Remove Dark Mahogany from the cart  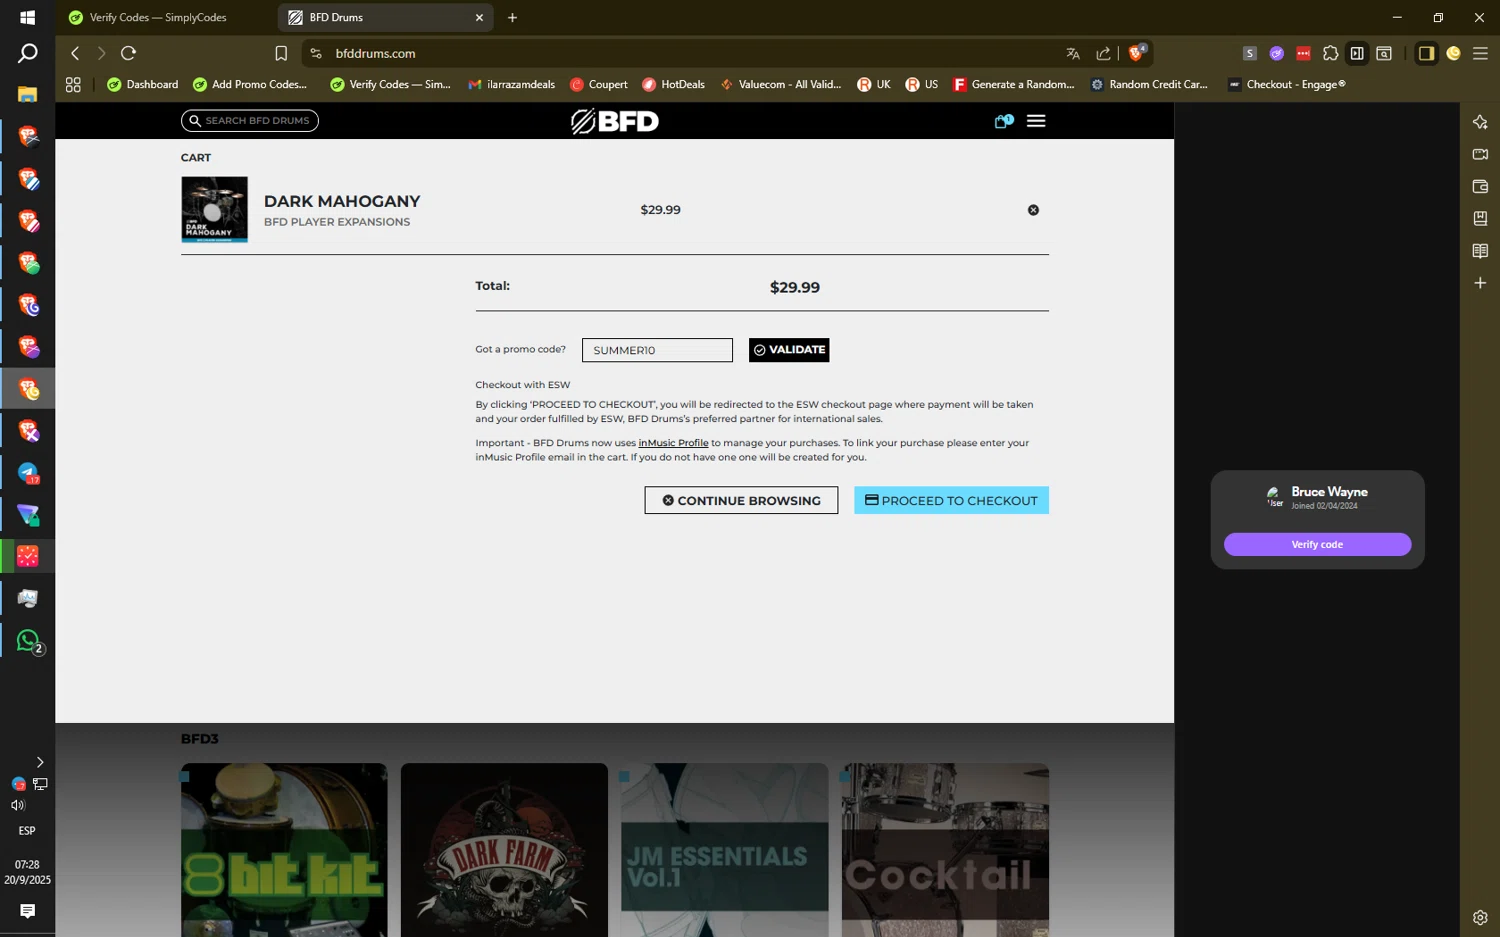coord(1033,210)
